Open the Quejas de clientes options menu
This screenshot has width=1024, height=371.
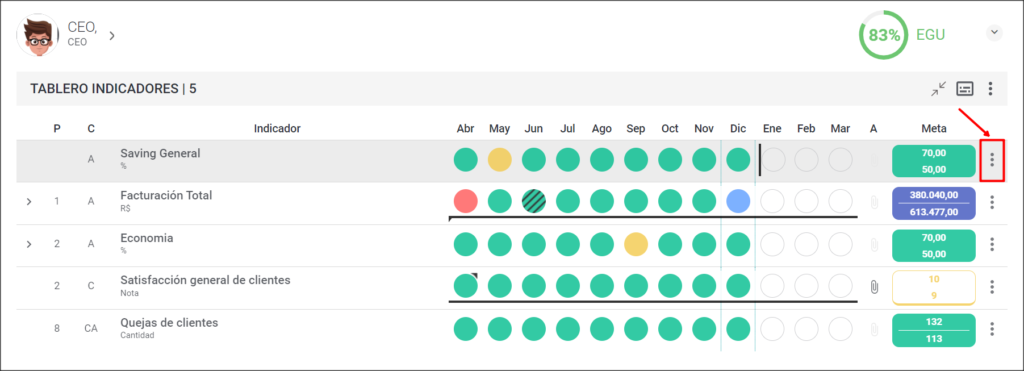click(992, 329)
